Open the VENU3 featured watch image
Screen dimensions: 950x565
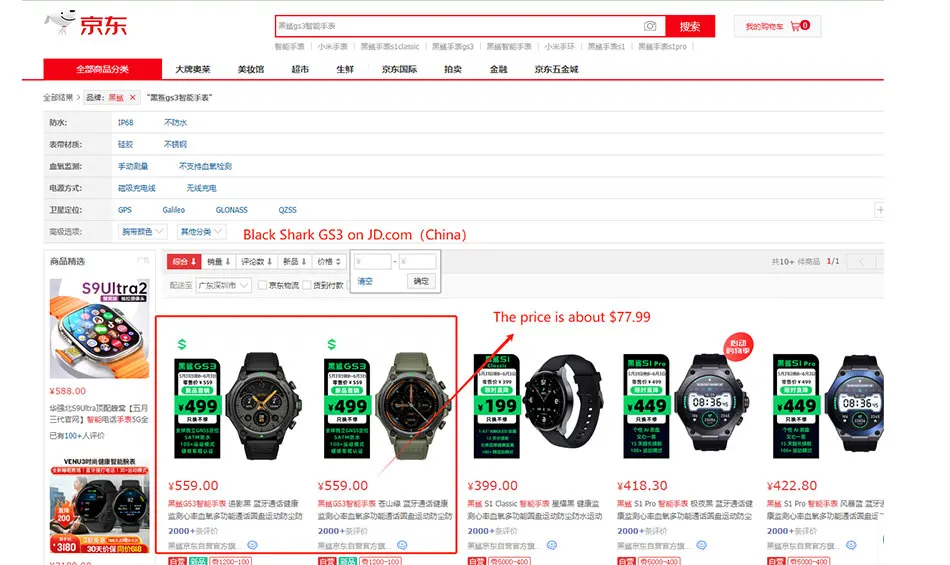coord(99,505)
